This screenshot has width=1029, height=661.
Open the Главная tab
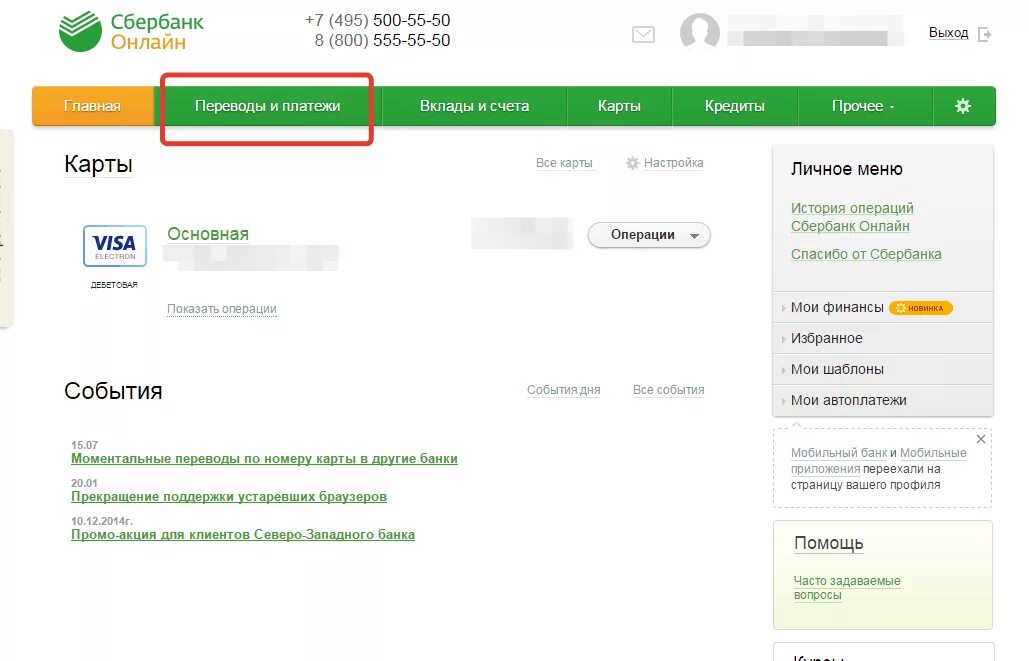tap(93, 106)
